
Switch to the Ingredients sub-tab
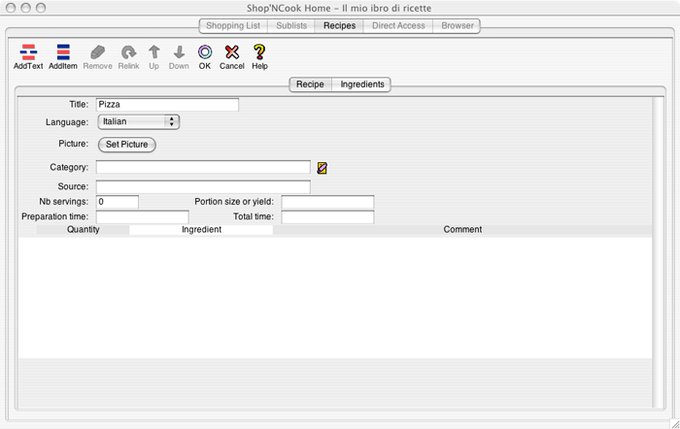pyautogui.click(x=362, y=84)
